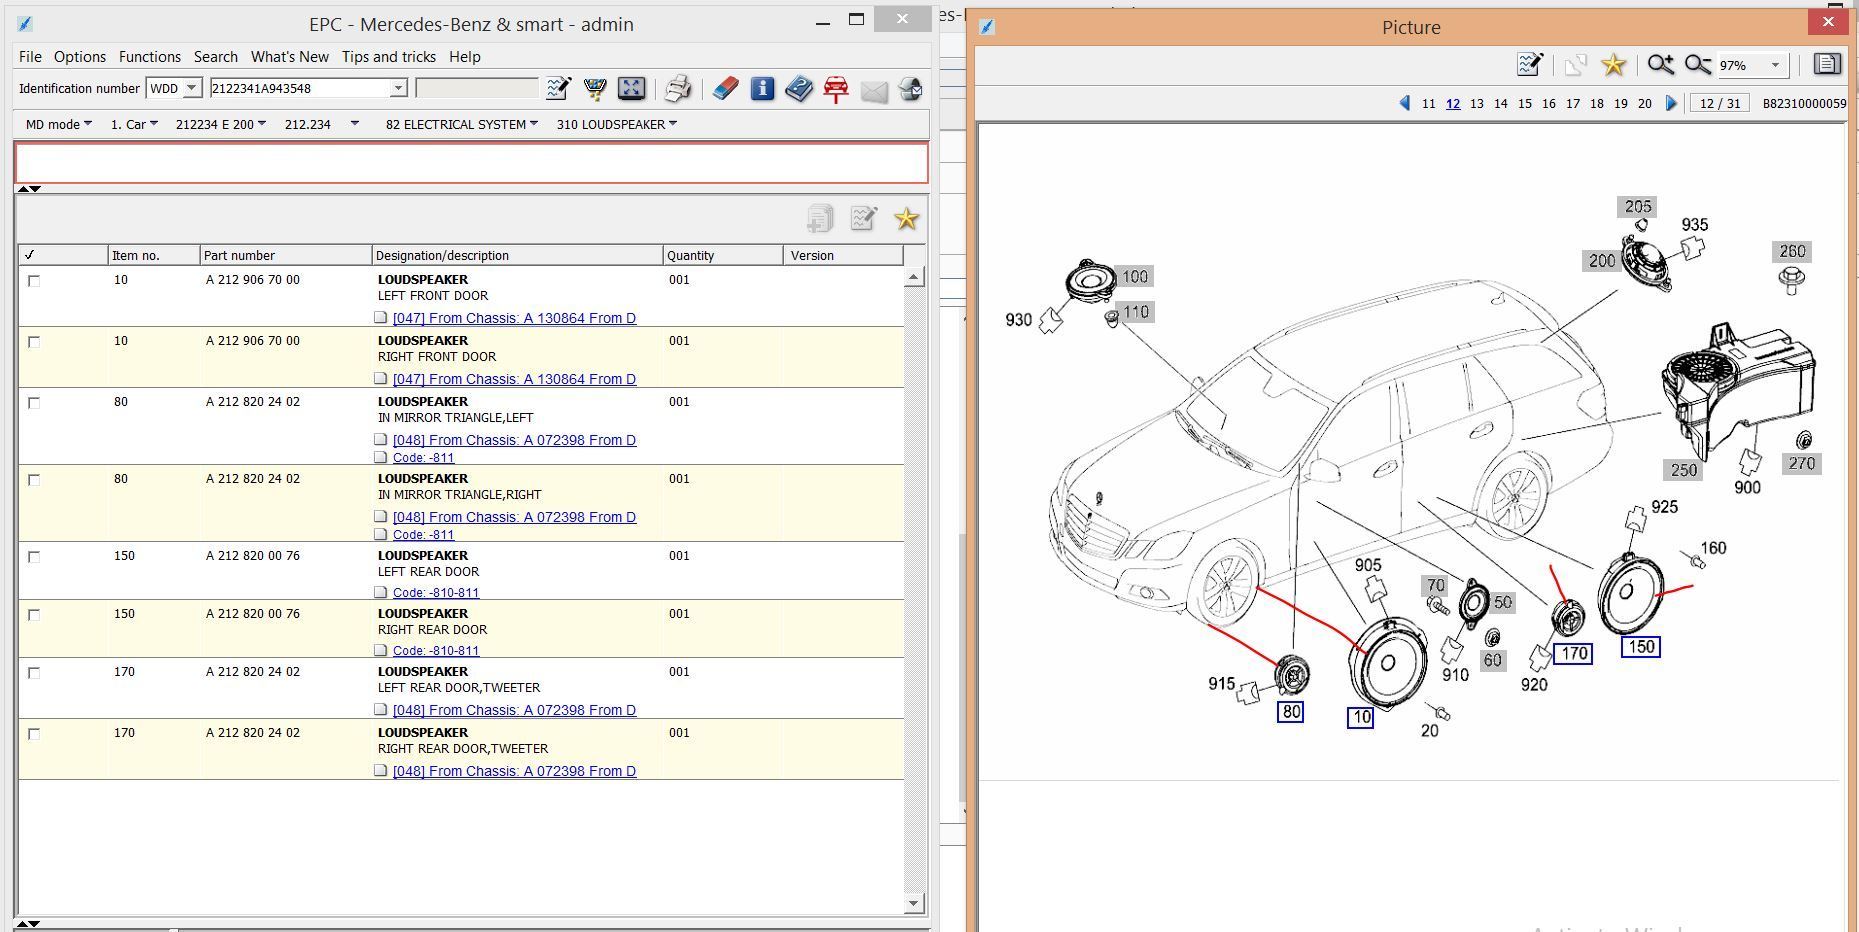Click the shopping cart icon
This screenshot has width=1859, height=932.
tap(595, 89)
